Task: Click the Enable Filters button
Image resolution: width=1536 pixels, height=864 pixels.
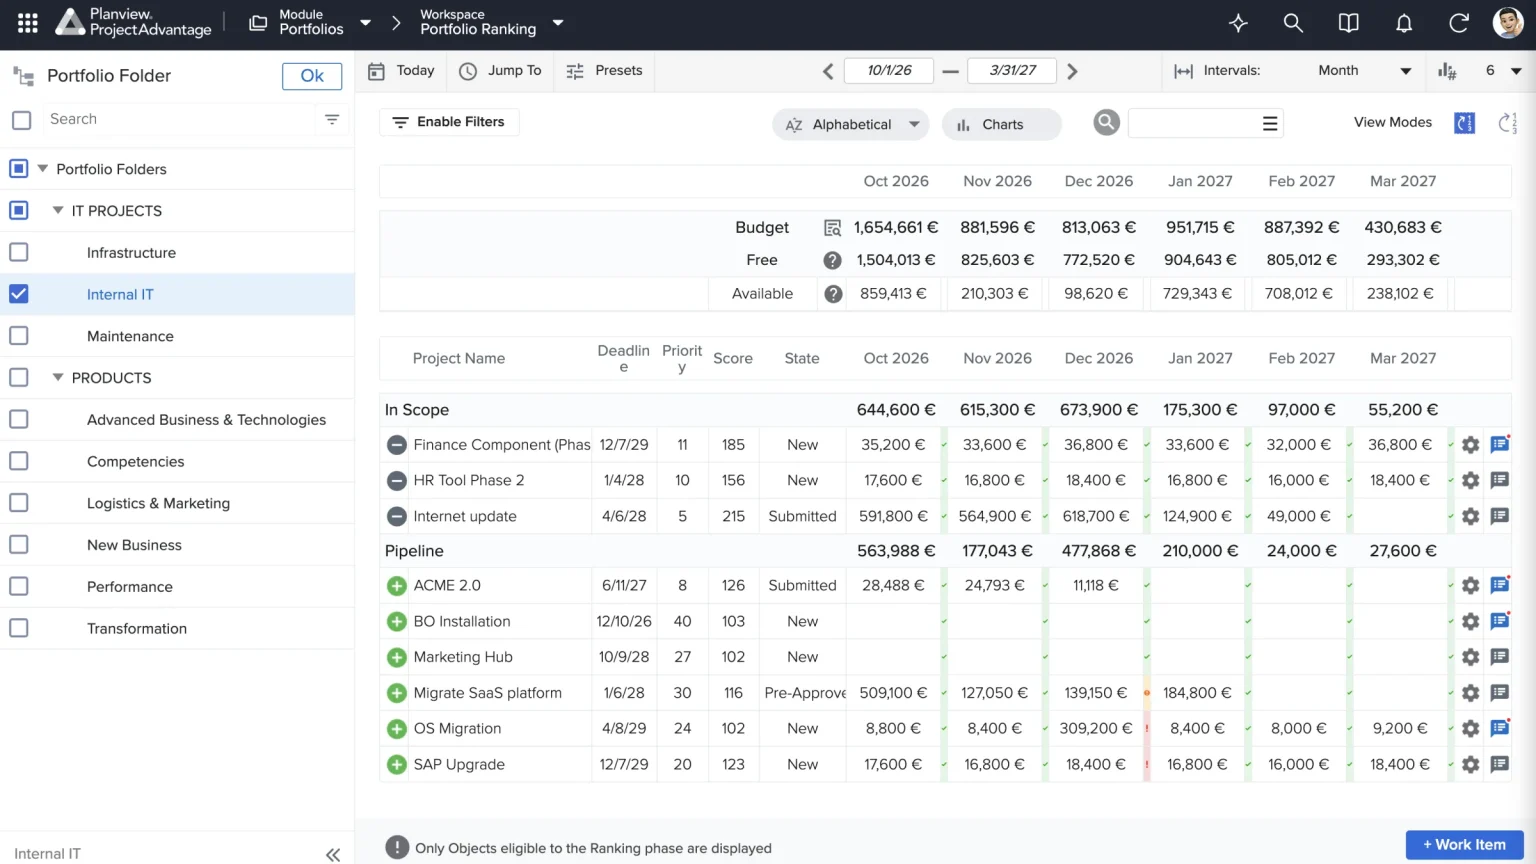Action: 449,122
